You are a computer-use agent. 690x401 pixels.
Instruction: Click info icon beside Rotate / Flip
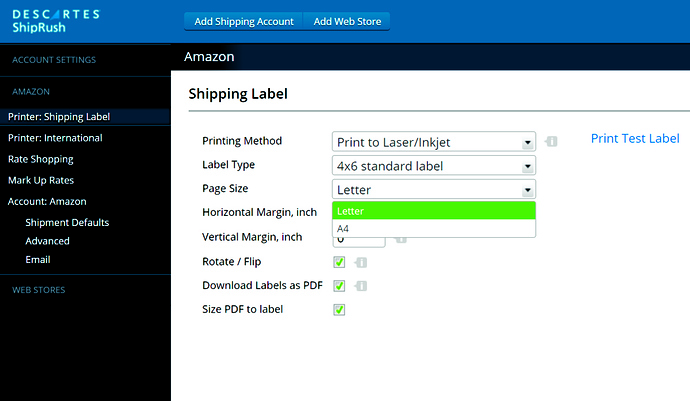click(360, 263)
